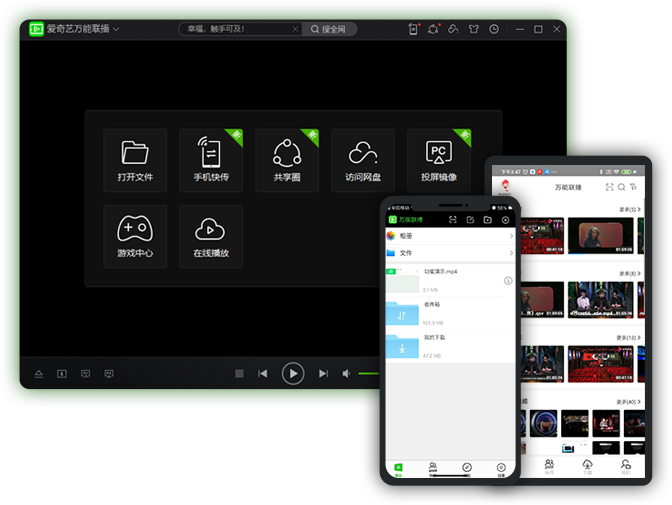Click the skin (shirt) icon in title bar

pyautogui.click(x=474, y=29)
